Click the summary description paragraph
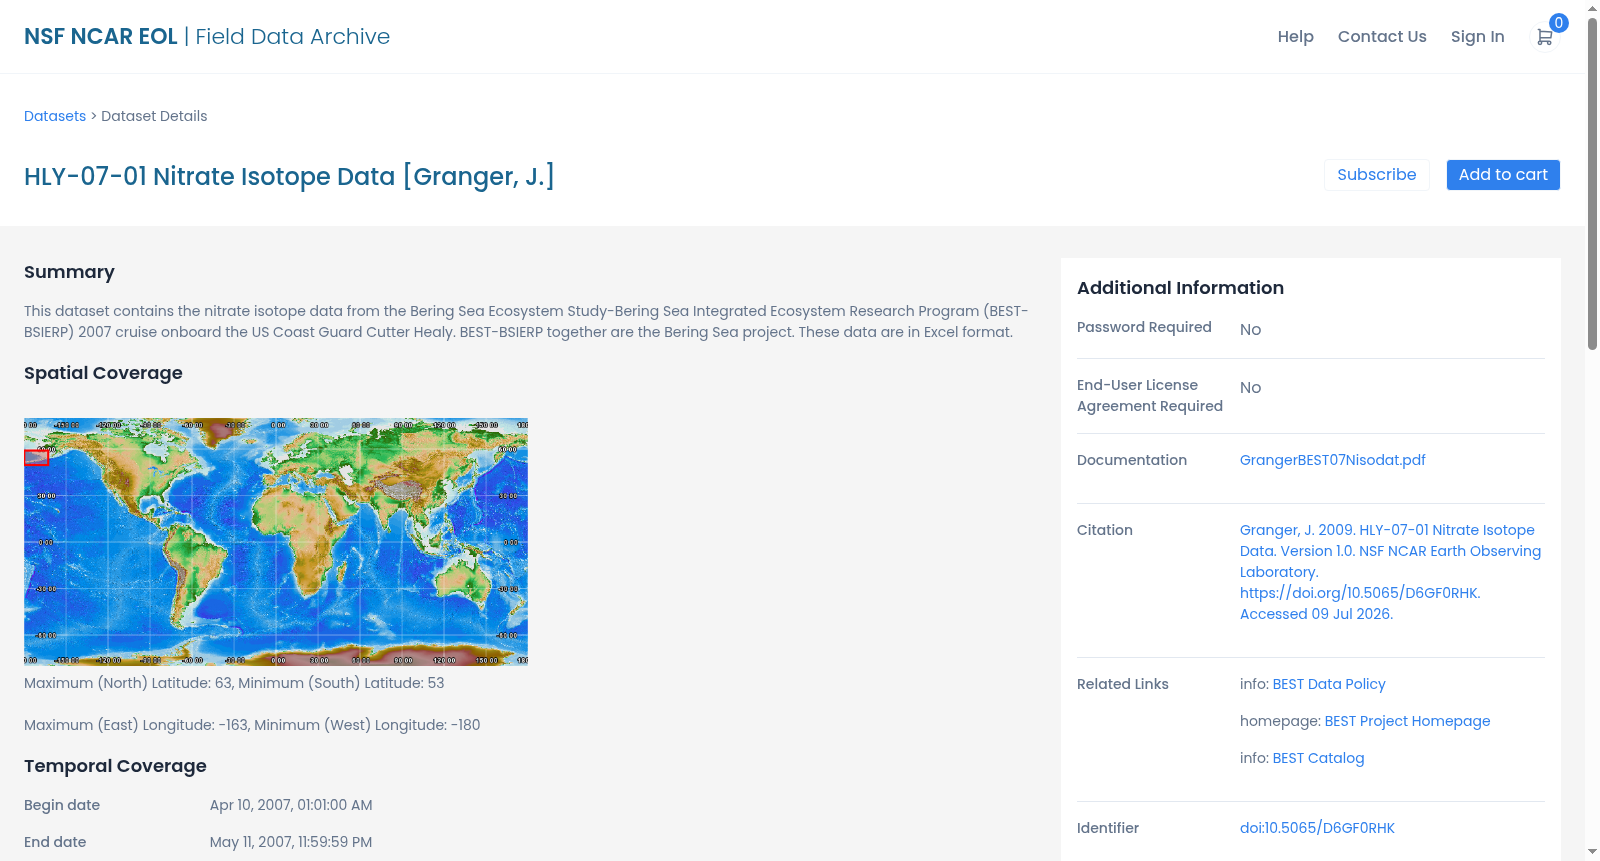Screen dimensions: 1600x861 pos(526,322)
